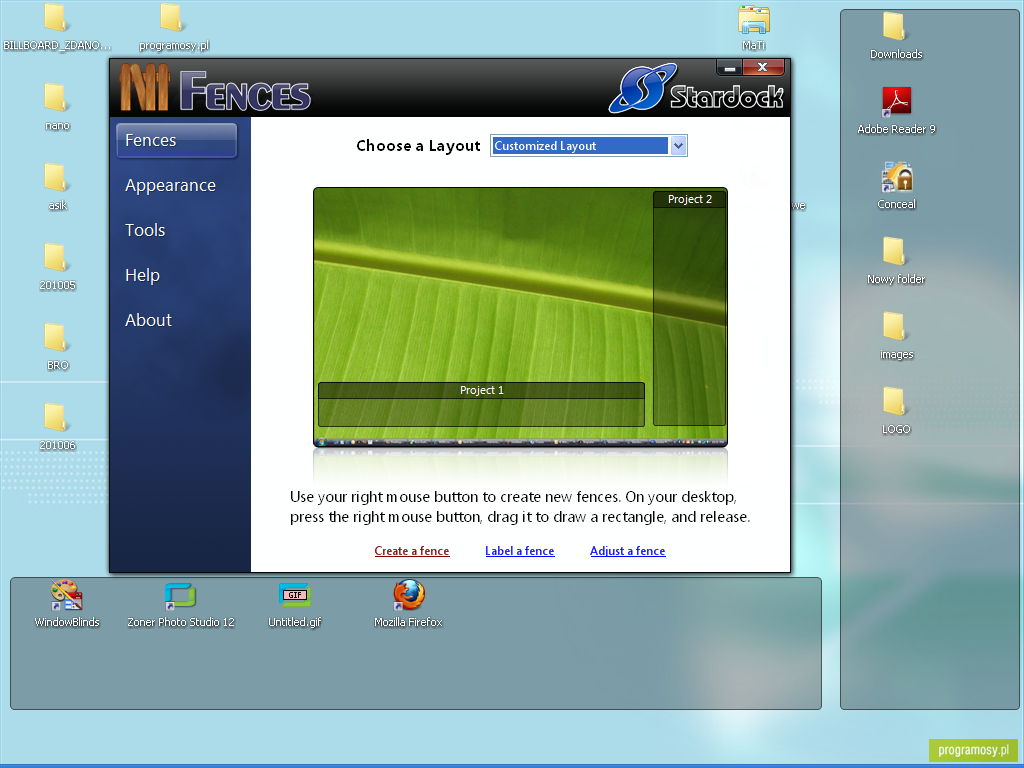
Task: Launch the Adobe Reader 9 shortcut
Action: (896, 102)
